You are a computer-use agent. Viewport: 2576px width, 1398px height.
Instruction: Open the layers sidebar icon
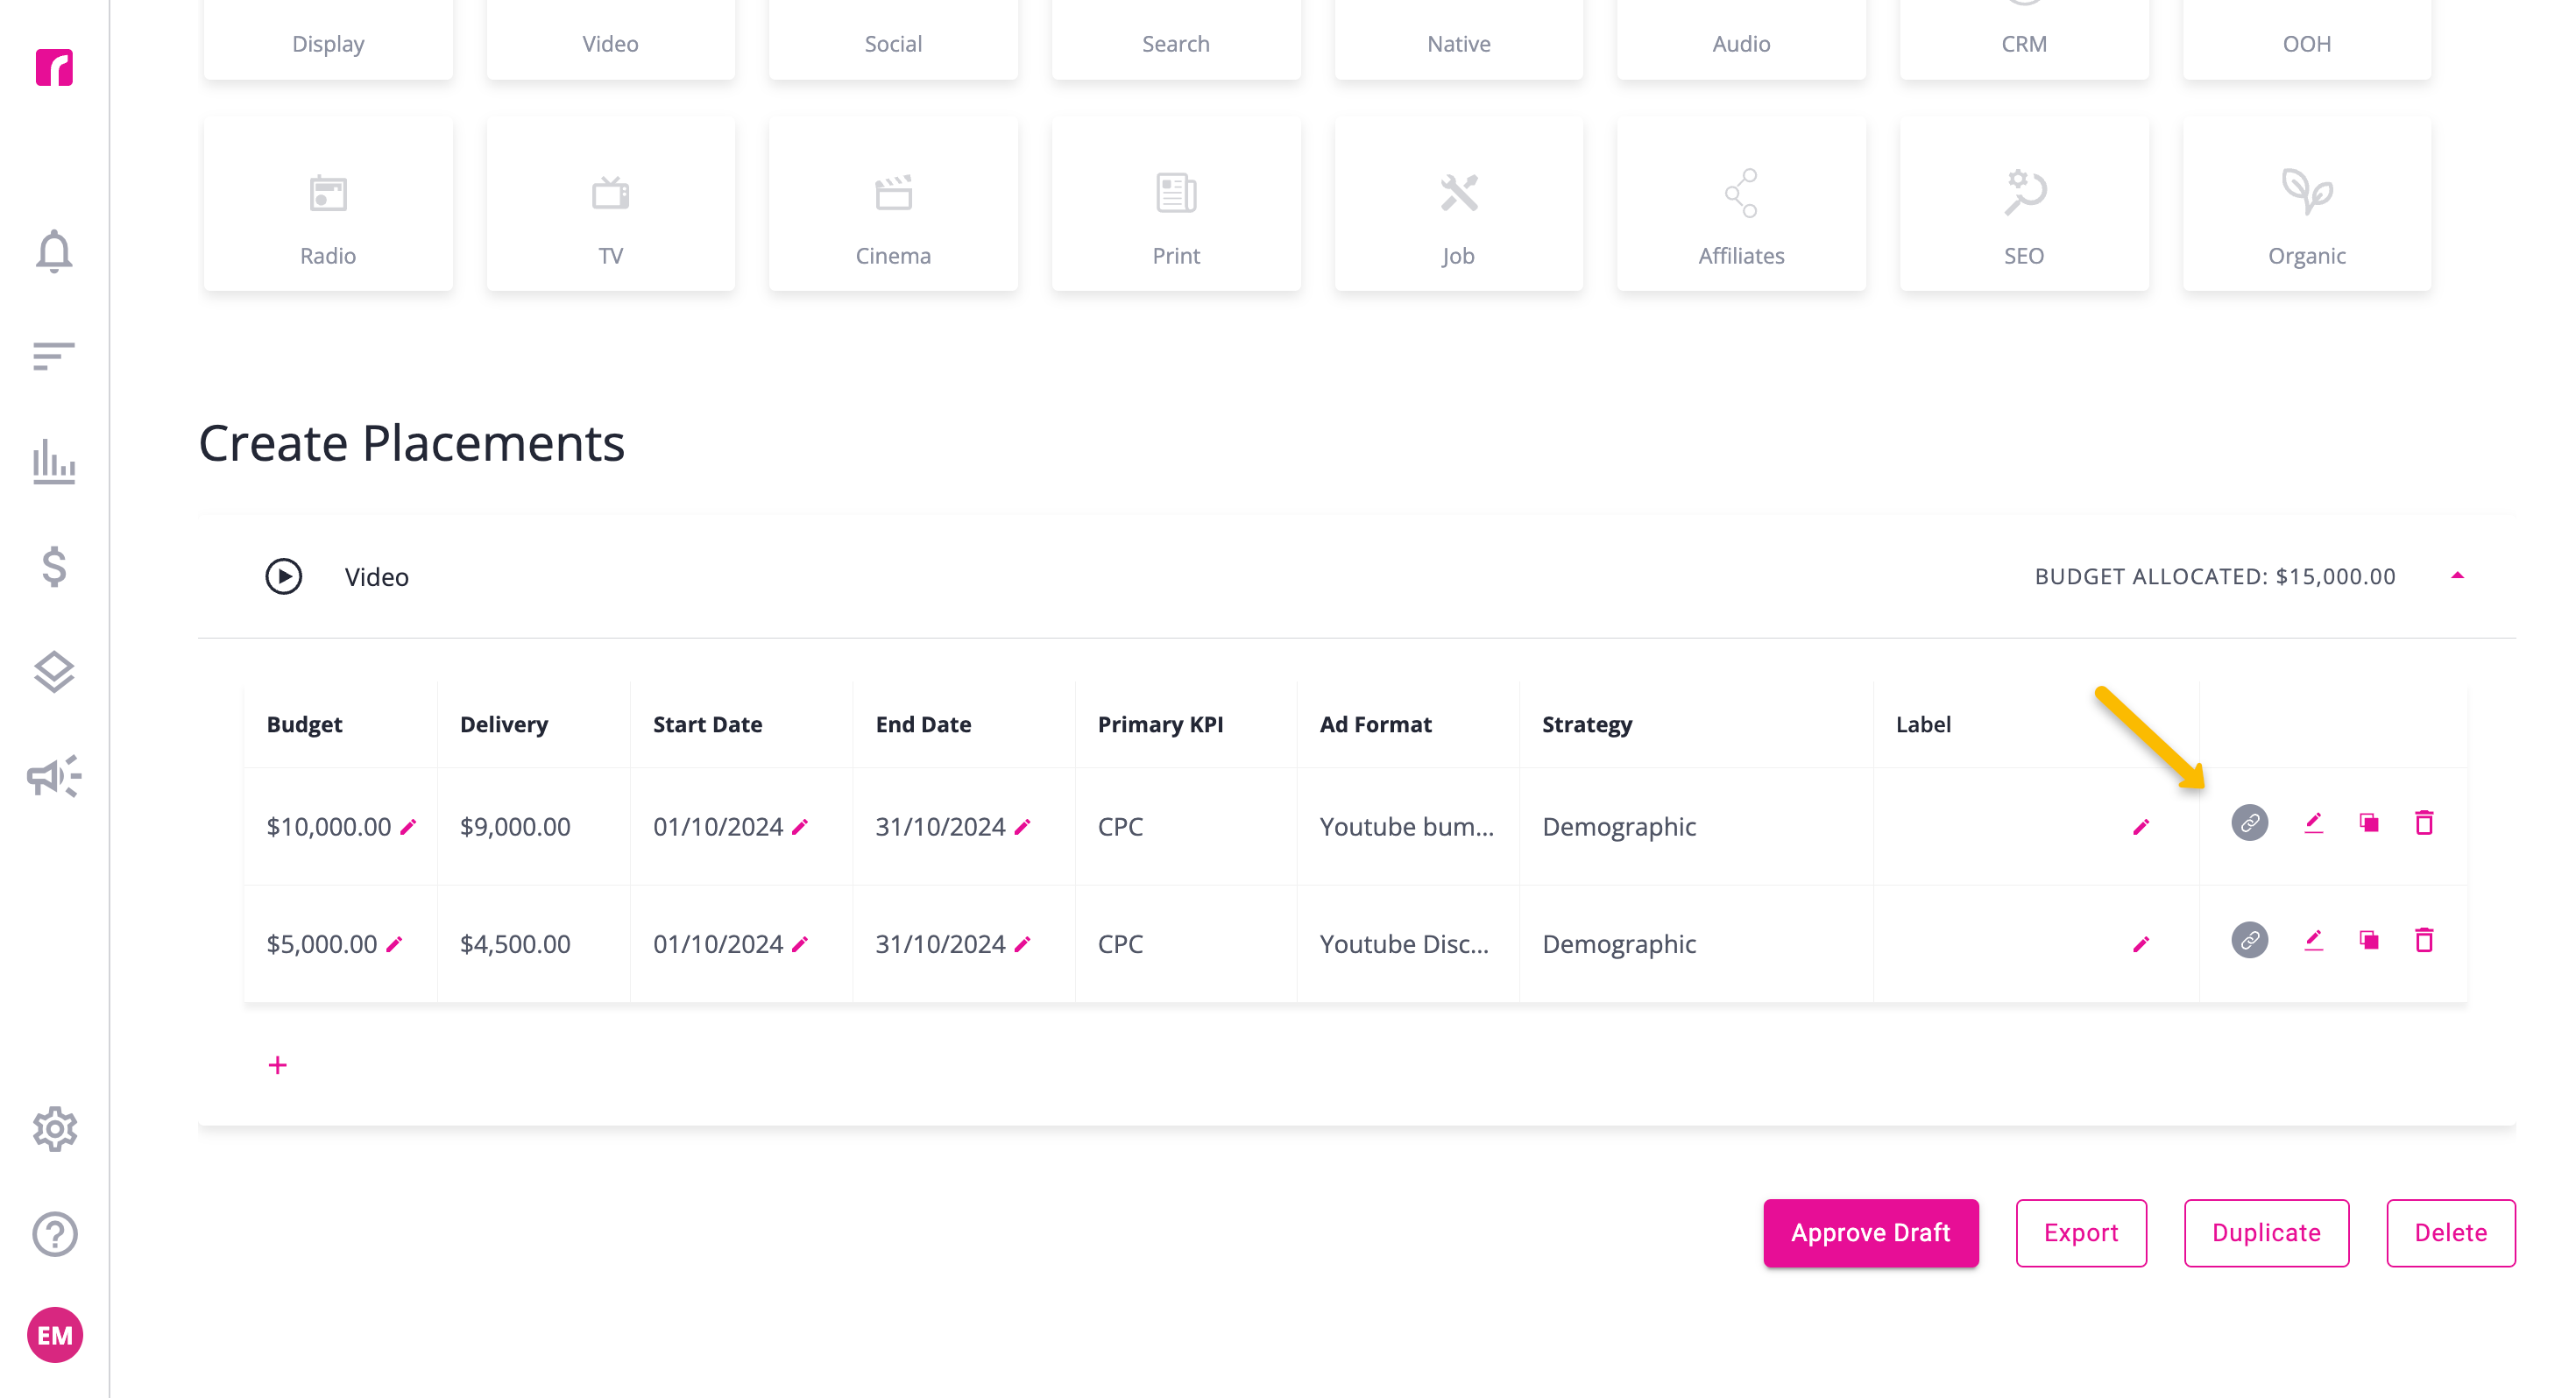pos(54,671)
